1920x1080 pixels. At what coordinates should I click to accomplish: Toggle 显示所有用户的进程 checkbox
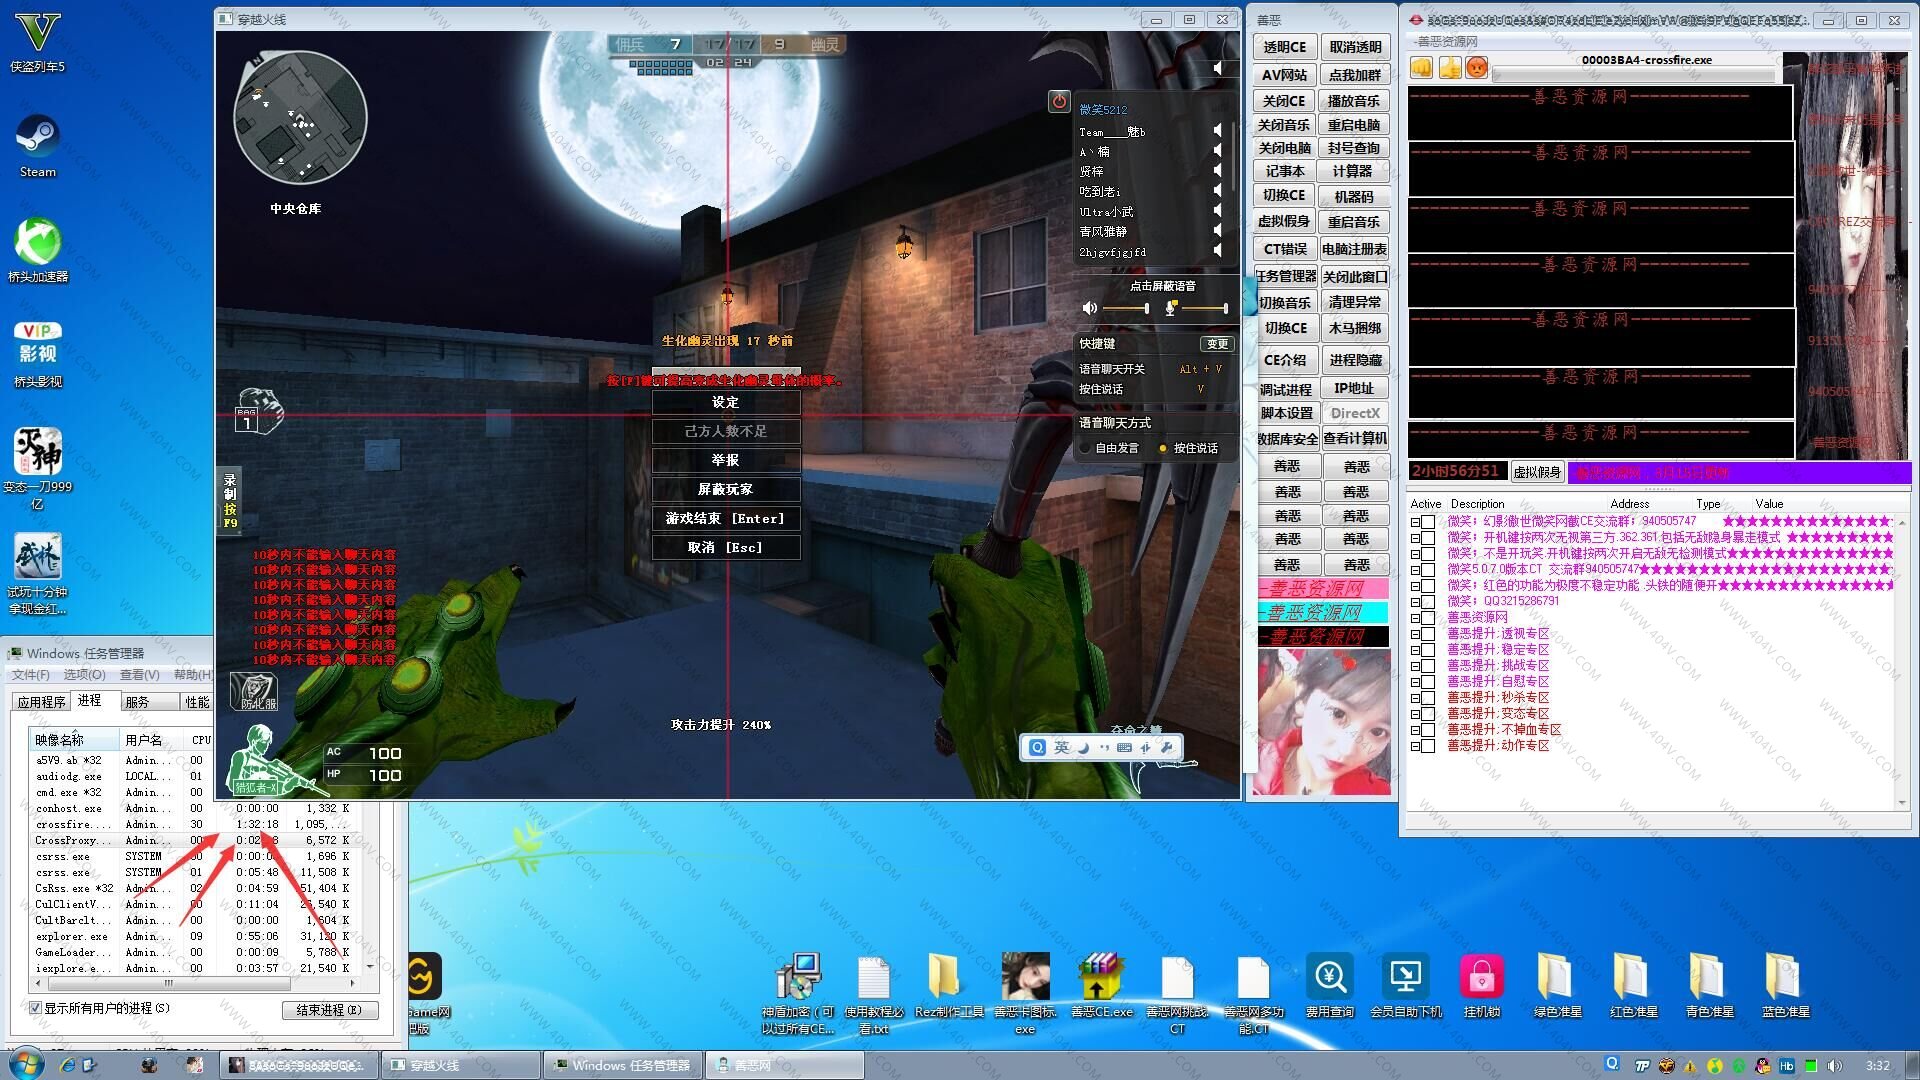[x=36, y=1008]
